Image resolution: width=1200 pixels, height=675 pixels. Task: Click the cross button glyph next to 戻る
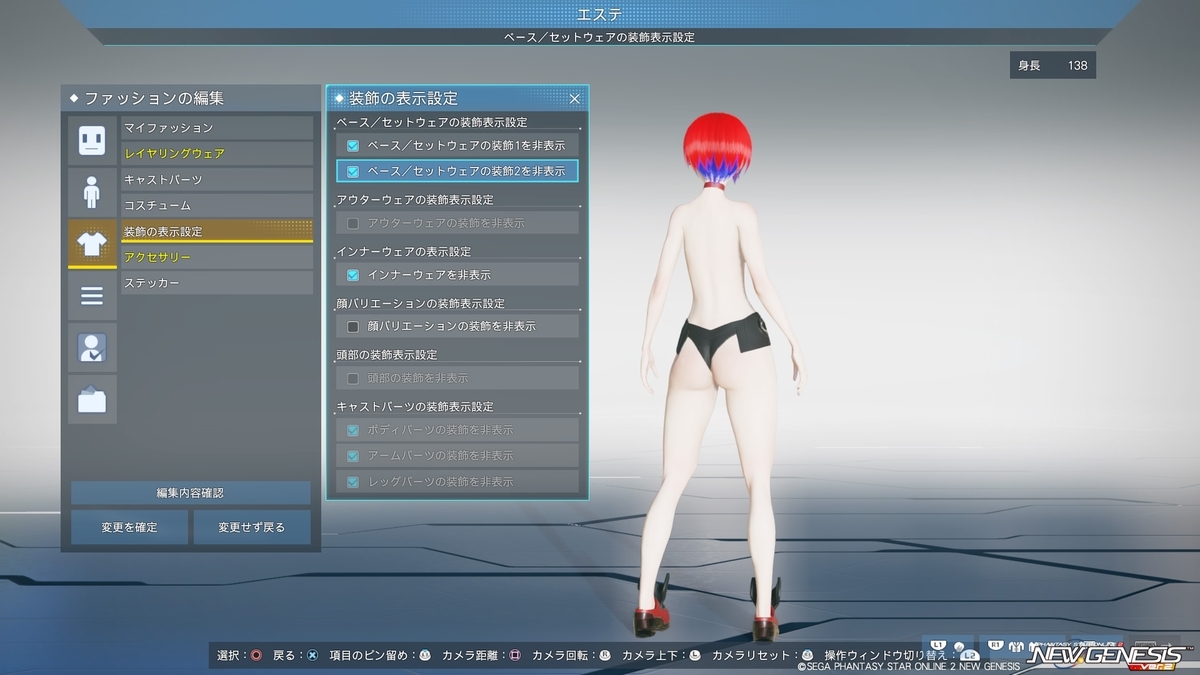click(312, 656)
